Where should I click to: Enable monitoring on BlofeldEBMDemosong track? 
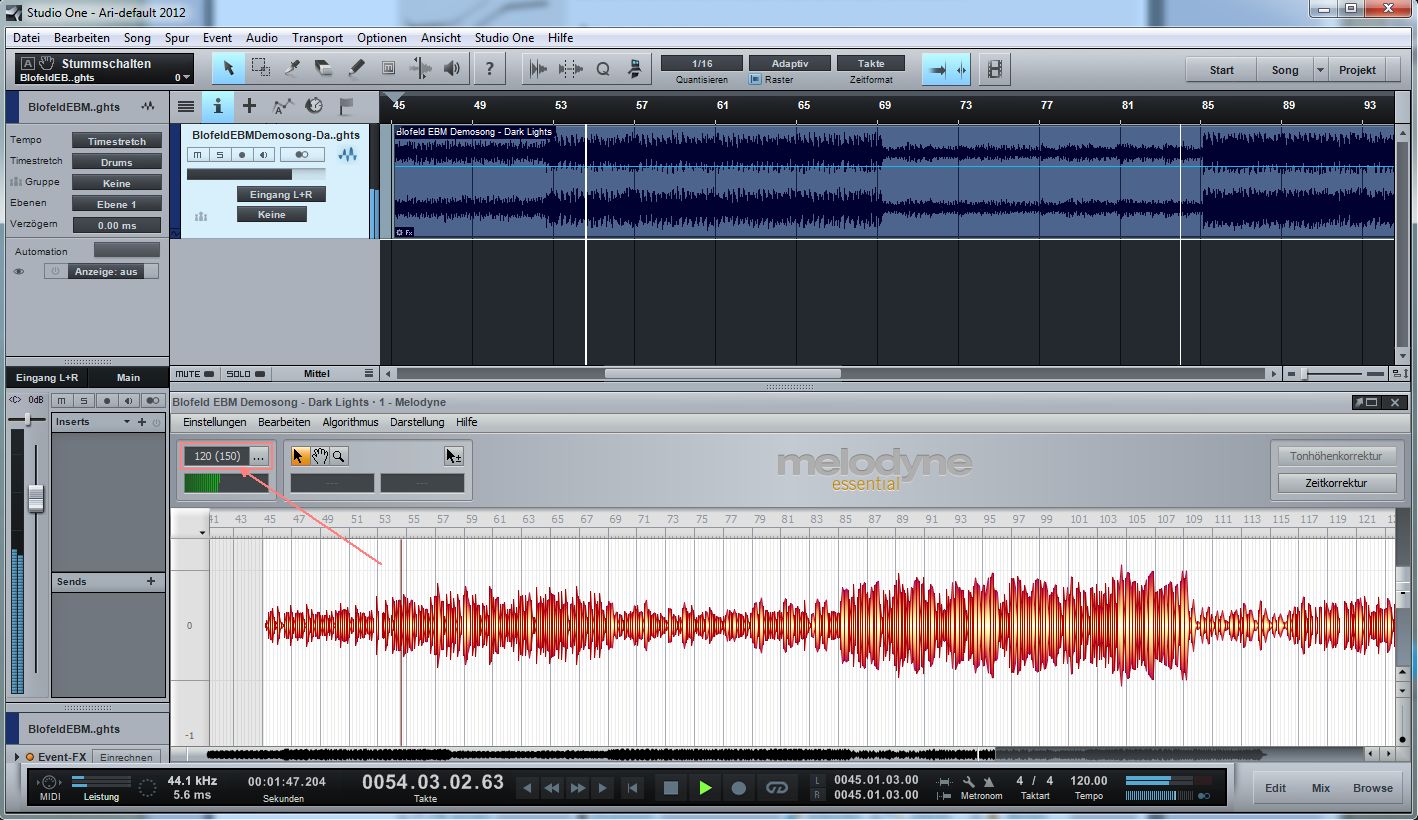pyautogui.click(x=263, y=155)
